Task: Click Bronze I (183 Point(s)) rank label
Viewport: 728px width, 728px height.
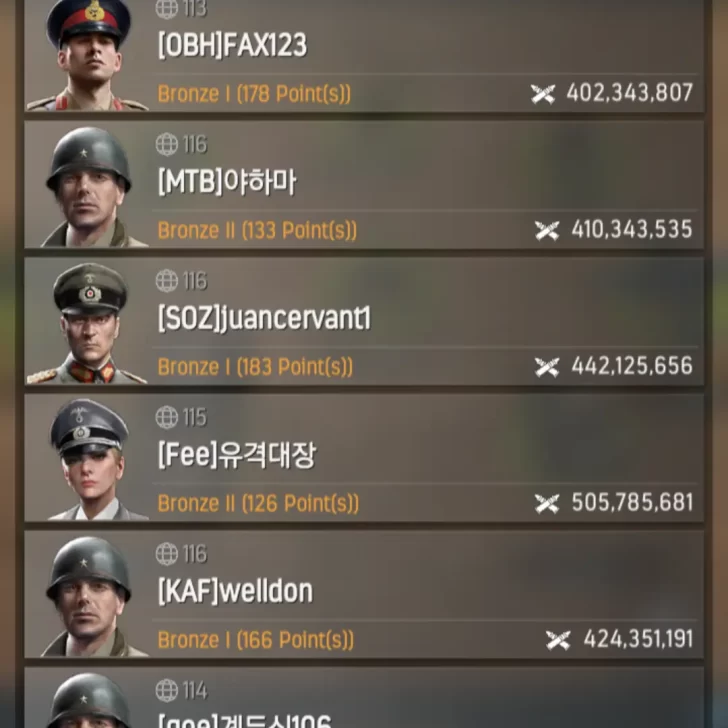Action: tap(255, 367)
